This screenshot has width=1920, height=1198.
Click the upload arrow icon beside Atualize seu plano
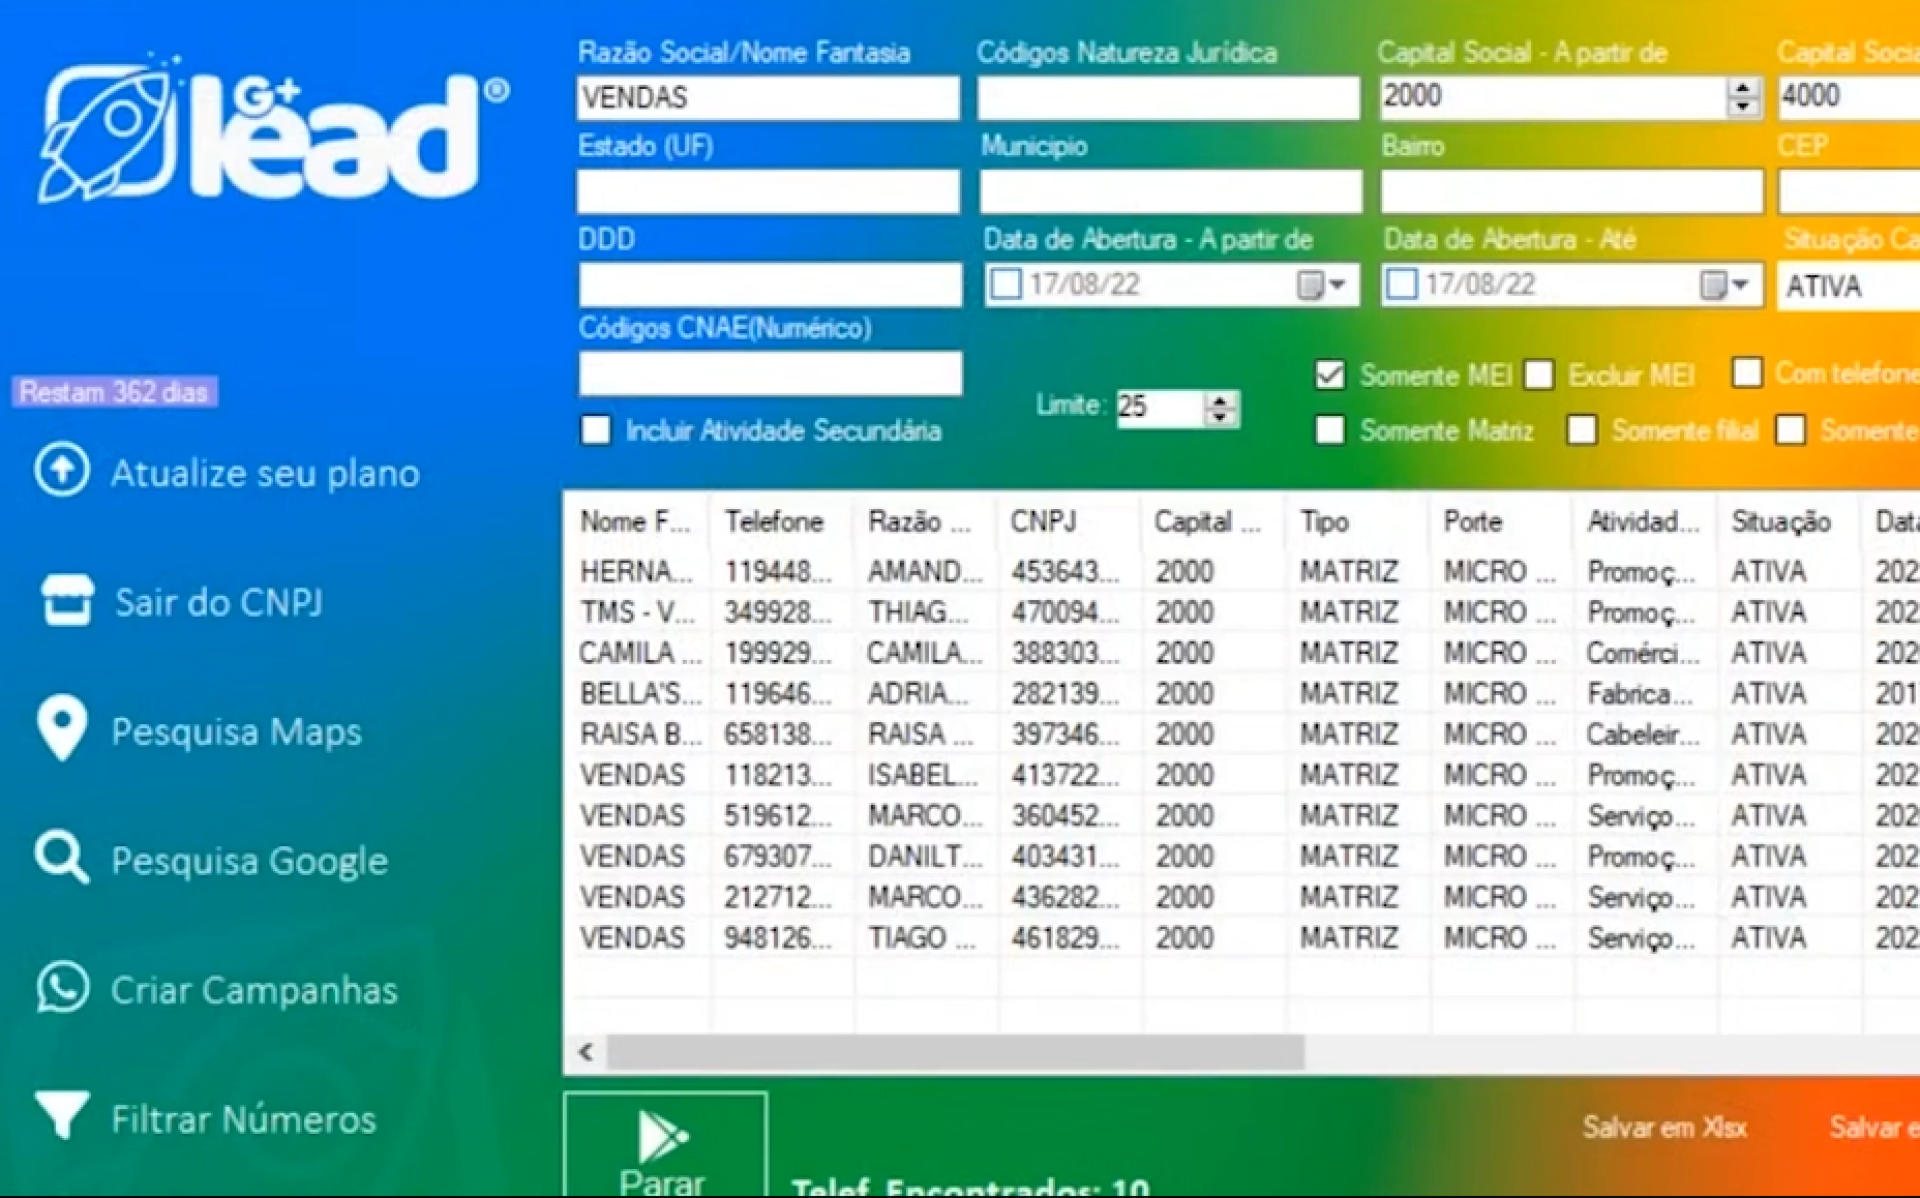(x=62, y=470)
